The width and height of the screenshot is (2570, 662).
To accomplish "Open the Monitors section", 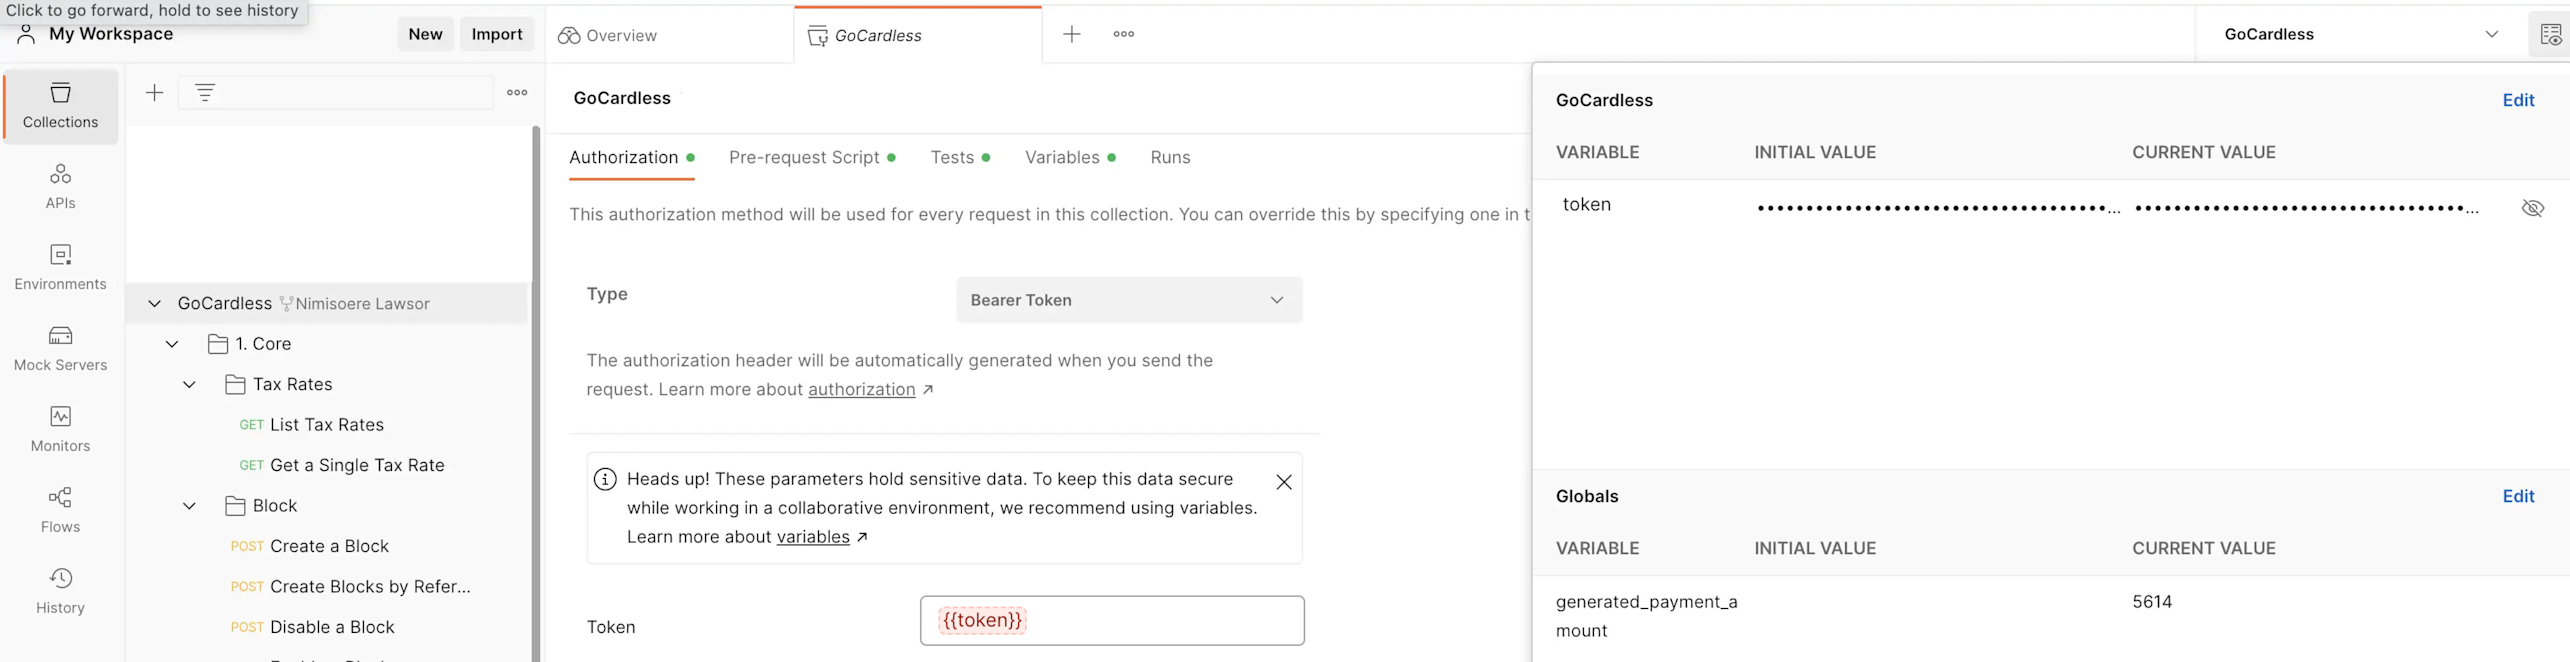I will 60,429.
